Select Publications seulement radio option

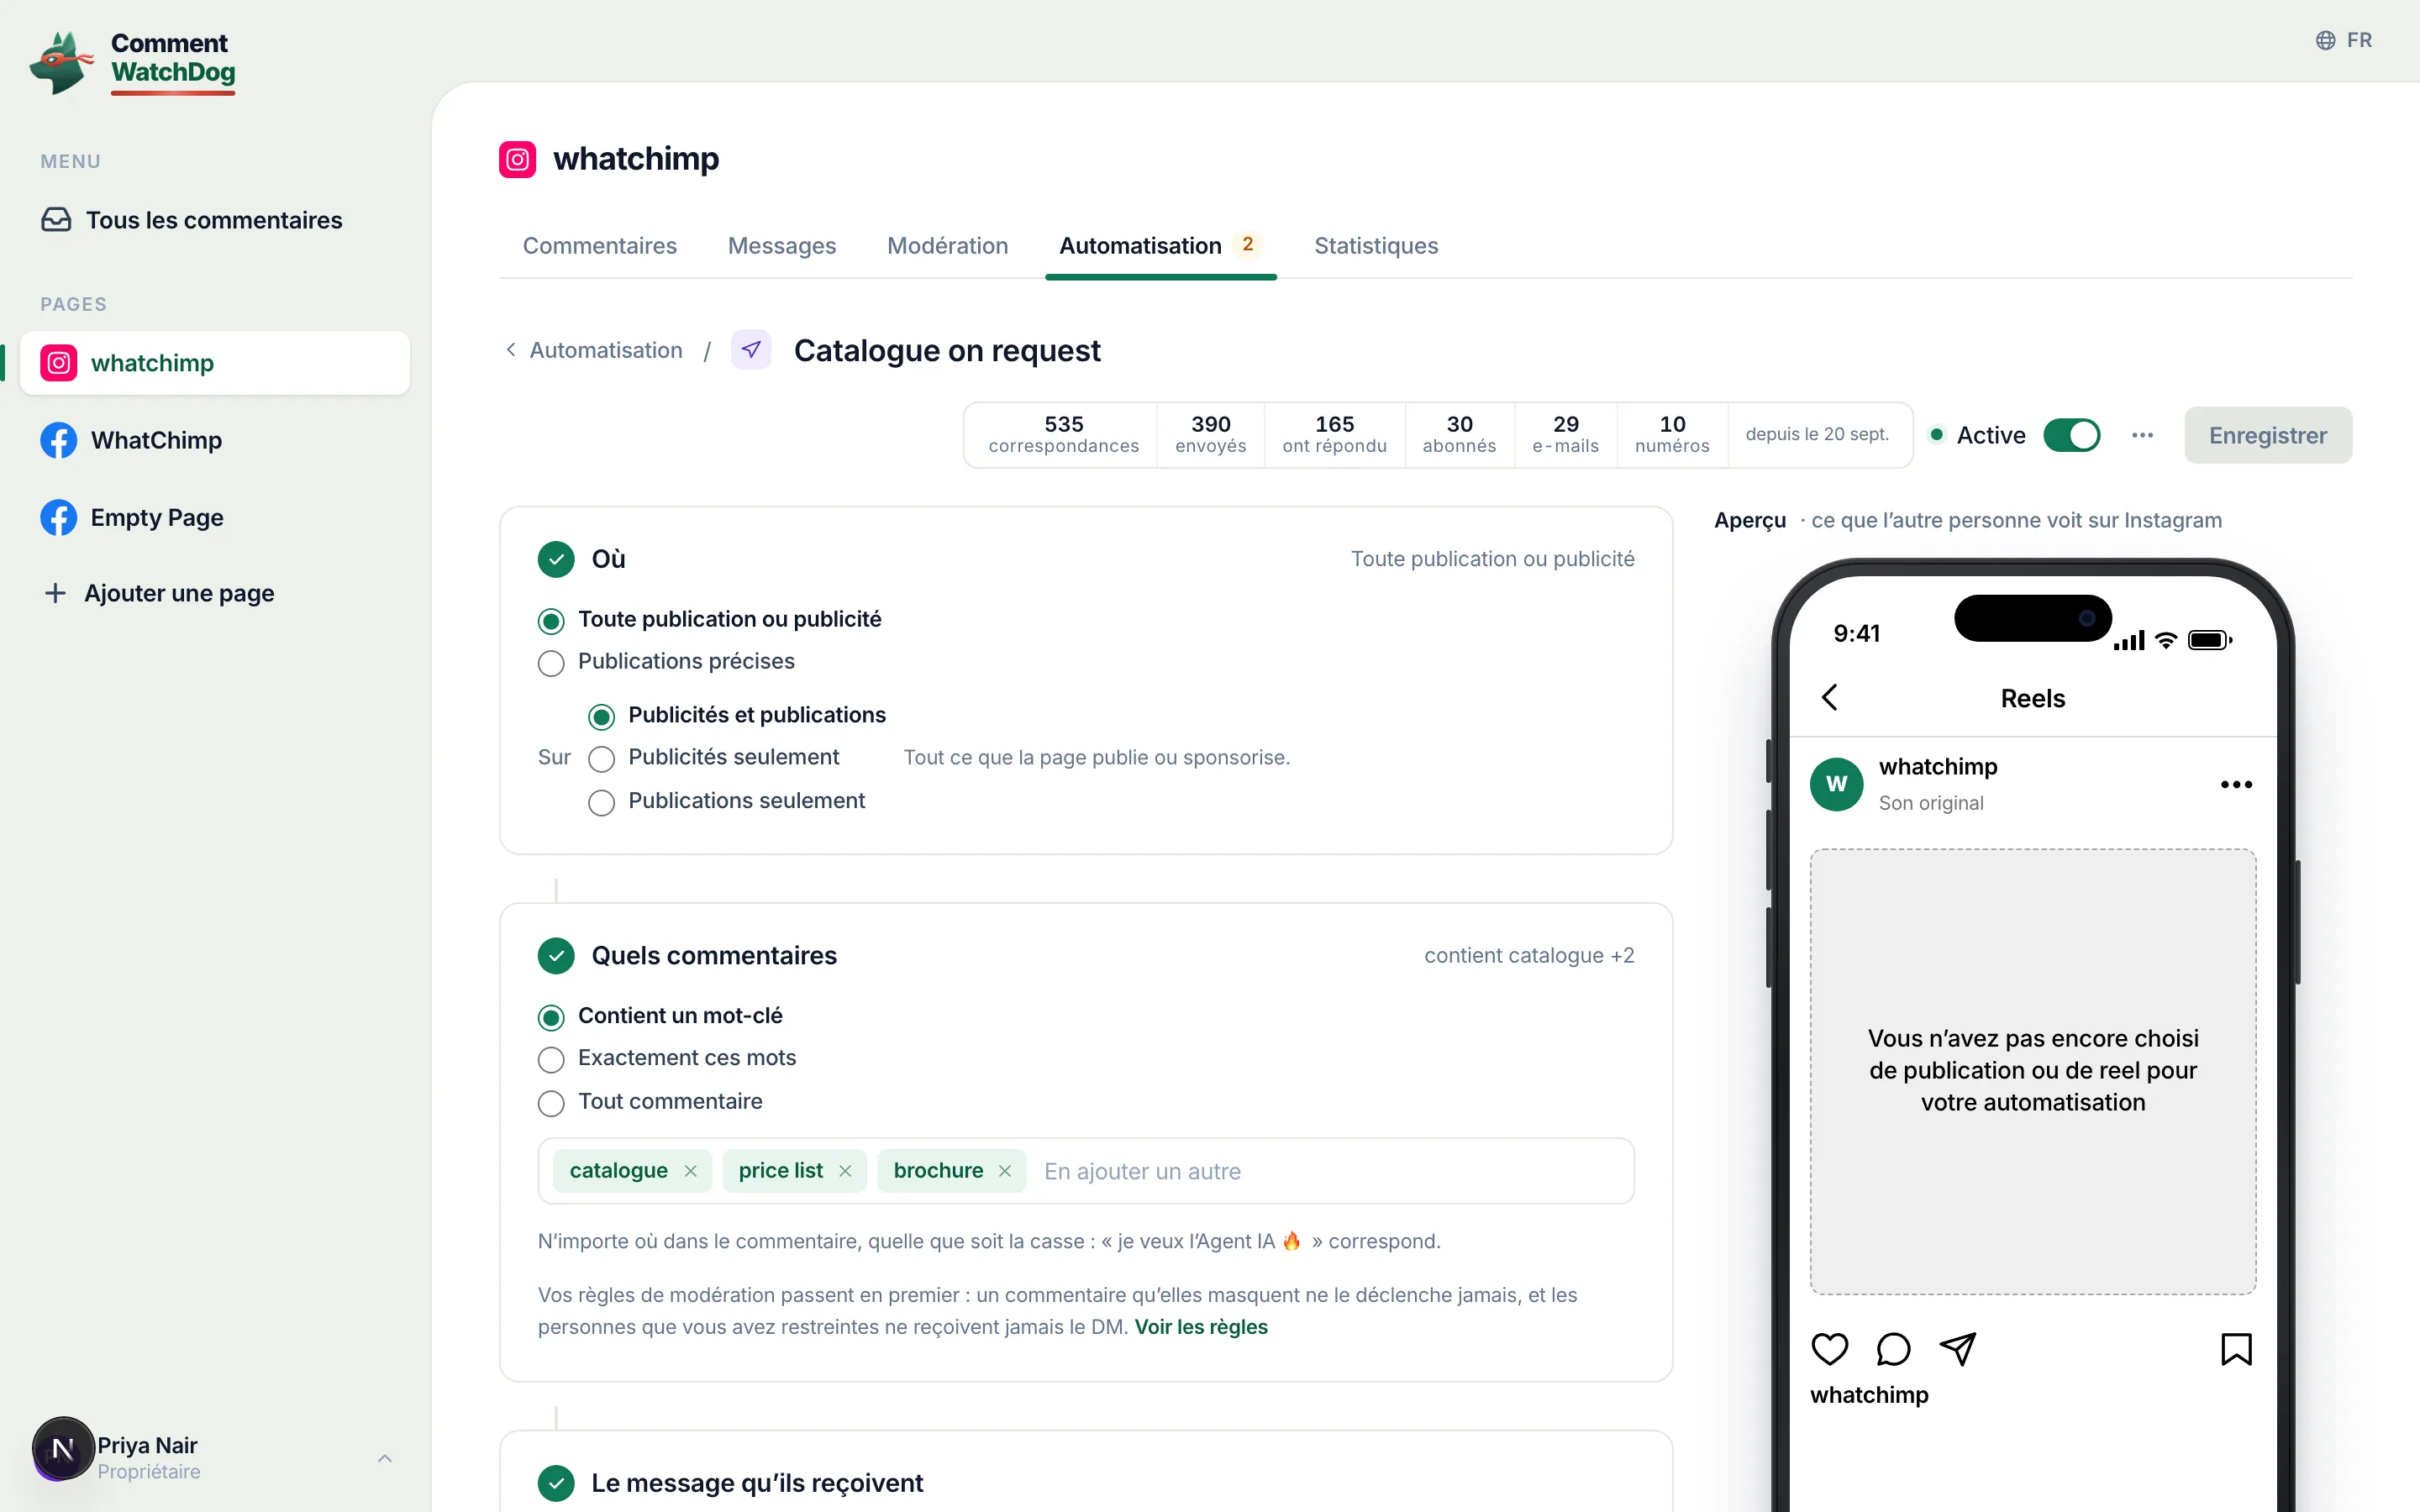(601, 802)
